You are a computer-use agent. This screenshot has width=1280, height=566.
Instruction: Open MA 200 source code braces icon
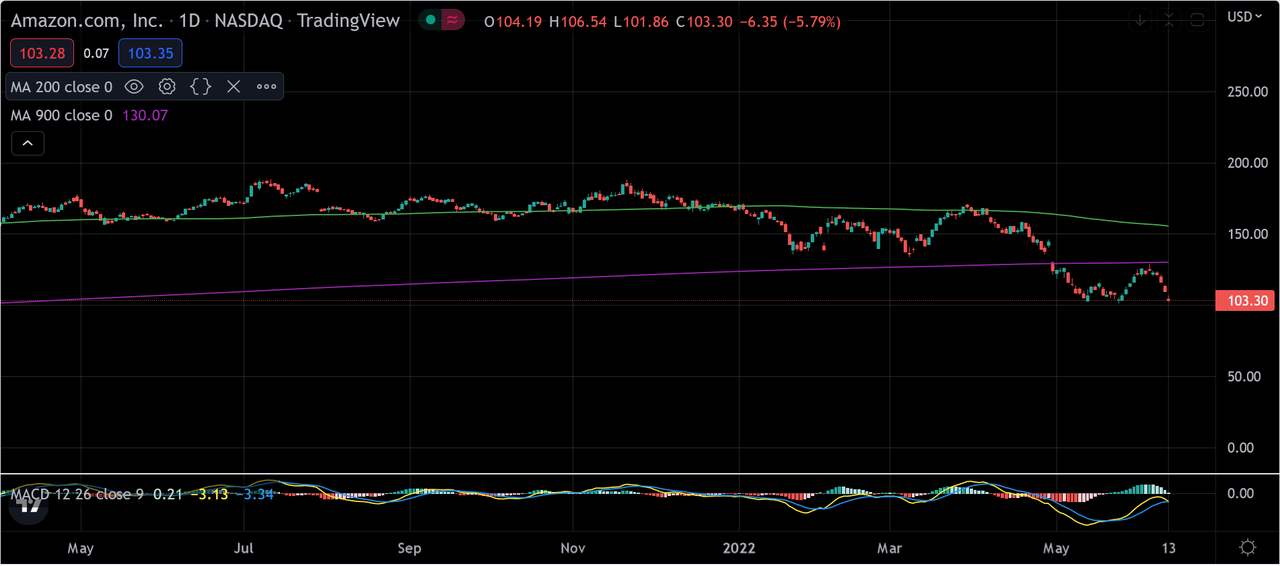pyautogui.click(x=201, y=87)
